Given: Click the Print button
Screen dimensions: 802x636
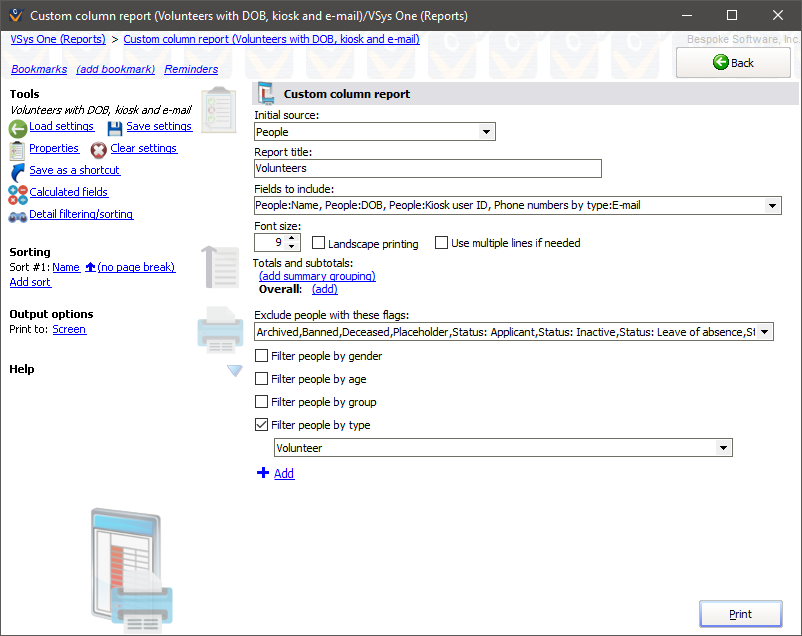Looking at the screenshot, I should (x=740, y=613).
